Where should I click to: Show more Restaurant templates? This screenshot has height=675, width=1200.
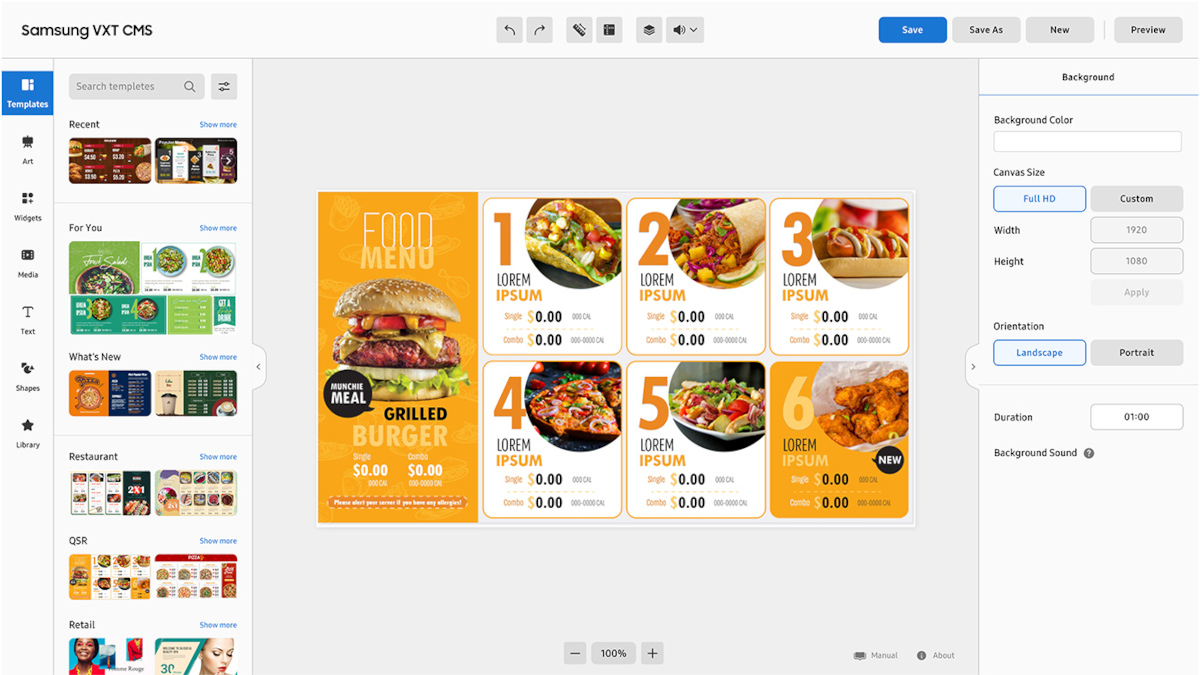point(218,457)
